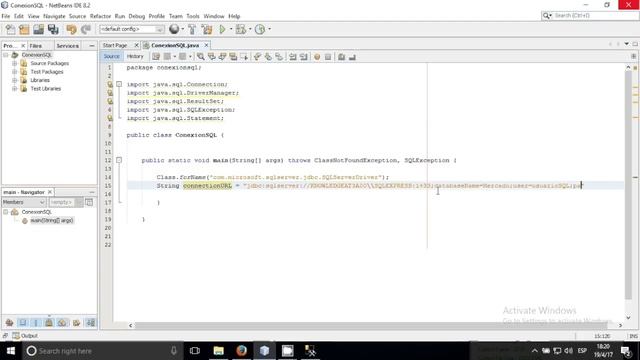This screenshot has width=640, height=360.
Task: Close the Start Page tab
Action: [x=136, y=45]
